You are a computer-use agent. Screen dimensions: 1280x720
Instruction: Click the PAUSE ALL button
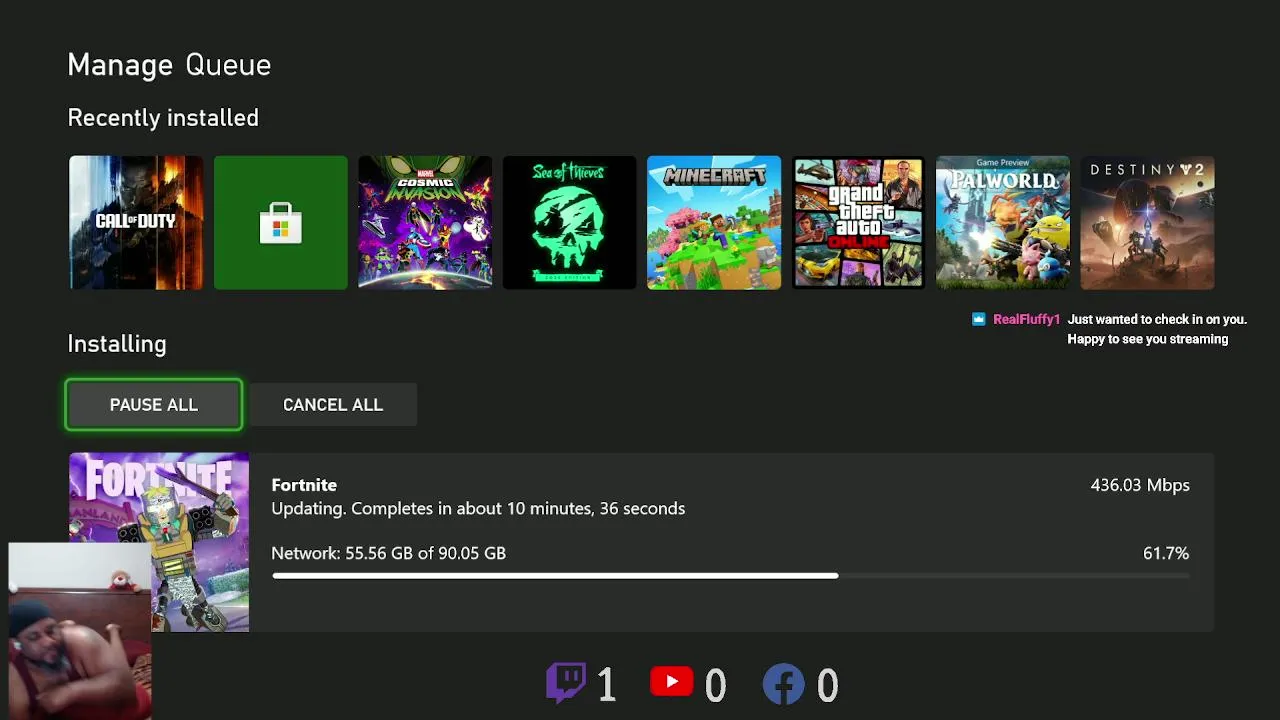(x=154, y=405)
